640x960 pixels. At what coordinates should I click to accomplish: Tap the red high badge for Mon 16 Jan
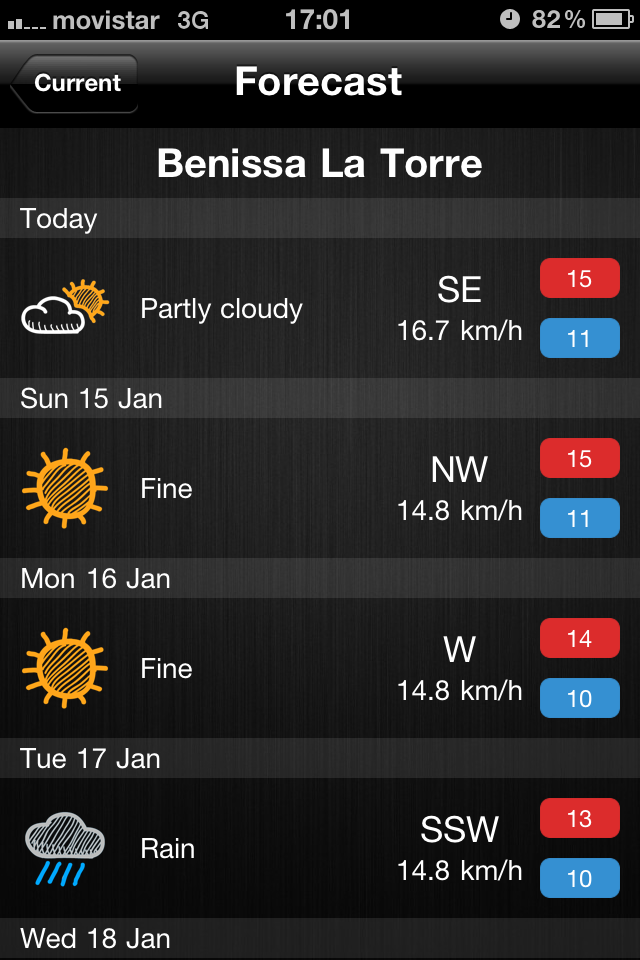580,639
